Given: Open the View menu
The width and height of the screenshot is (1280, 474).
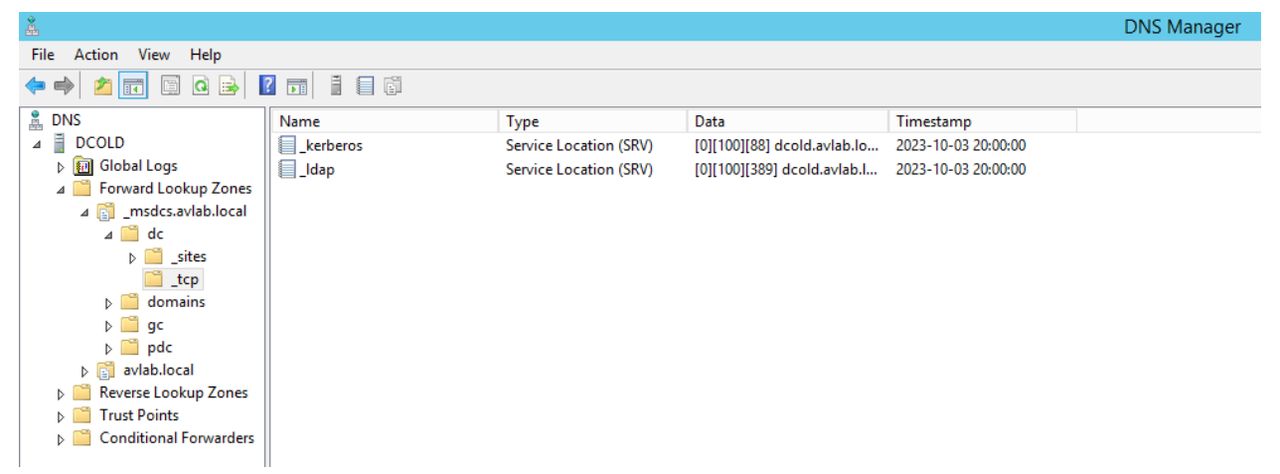Looking at the screenshot, I should pos(153,55).
